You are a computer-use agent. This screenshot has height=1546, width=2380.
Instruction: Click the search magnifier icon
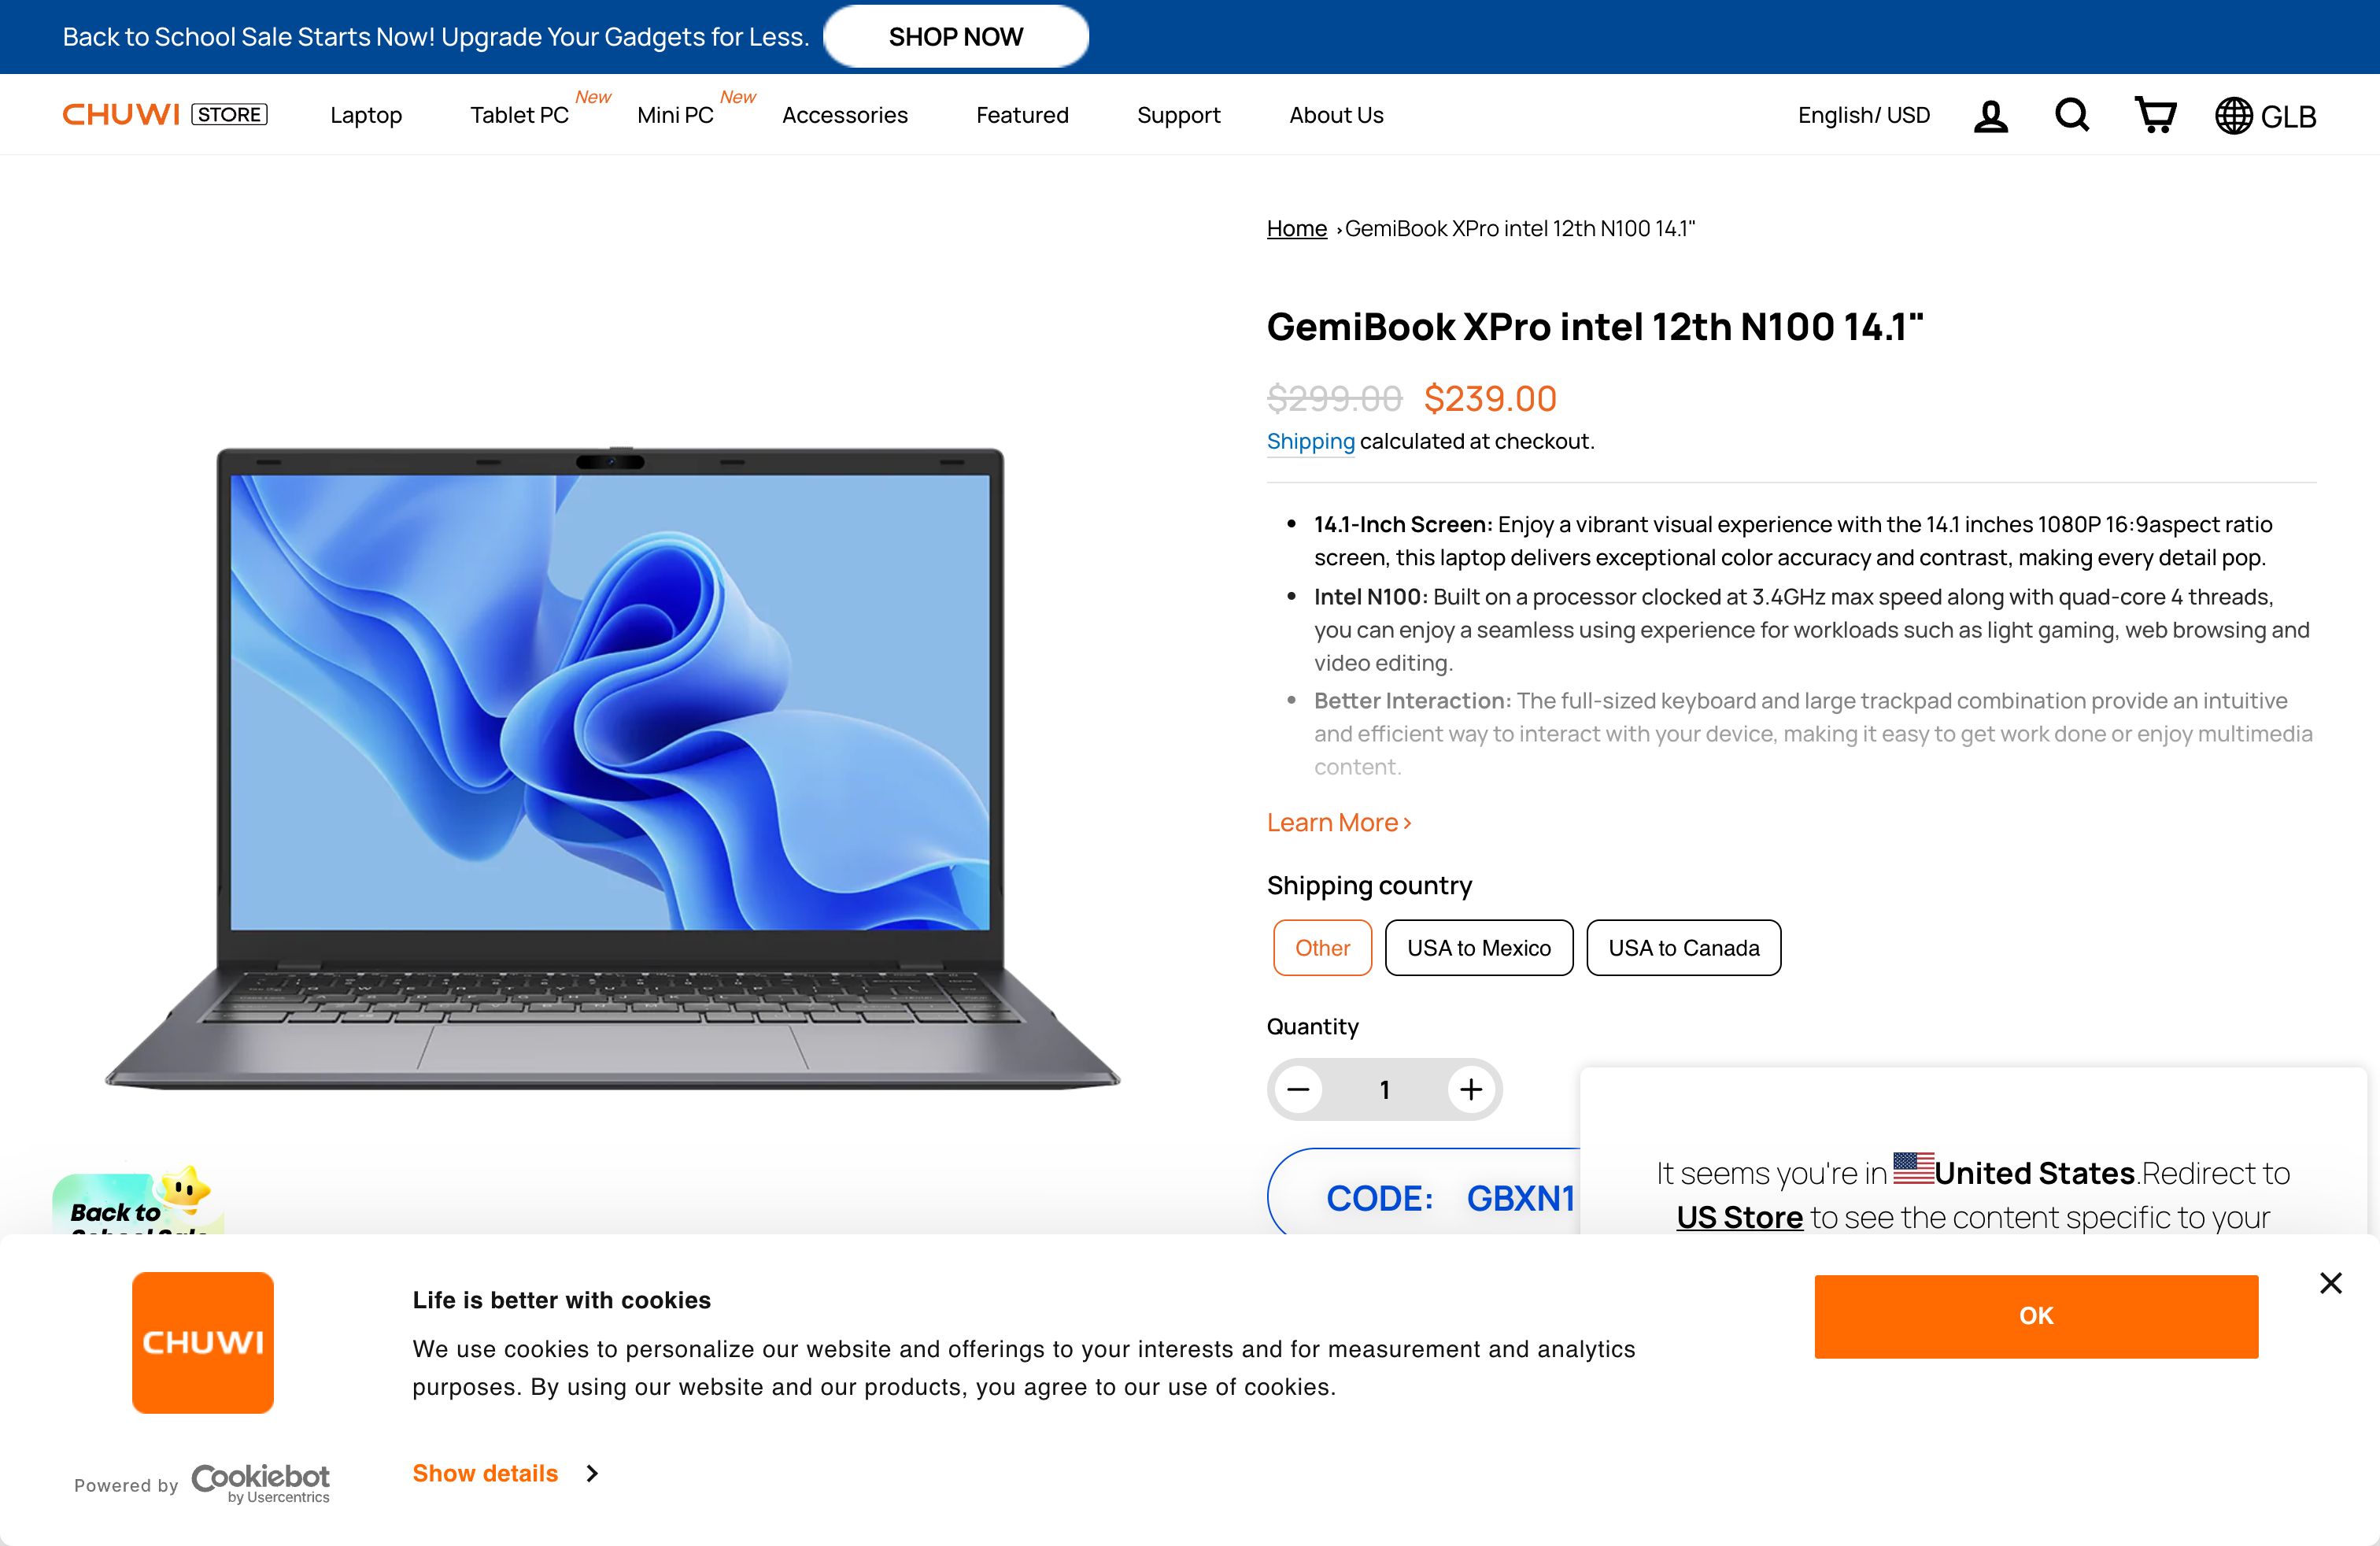(2072, 115)
